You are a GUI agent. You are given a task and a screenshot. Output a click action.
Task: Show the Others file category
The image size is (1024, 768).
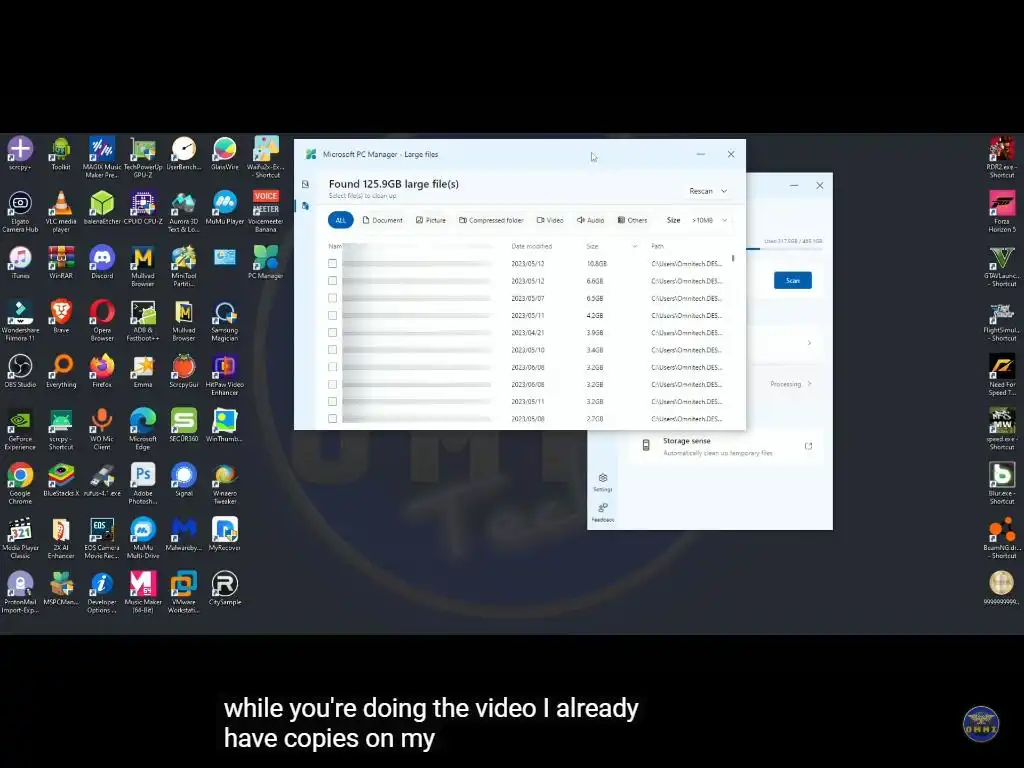click(x=632, y=220)
